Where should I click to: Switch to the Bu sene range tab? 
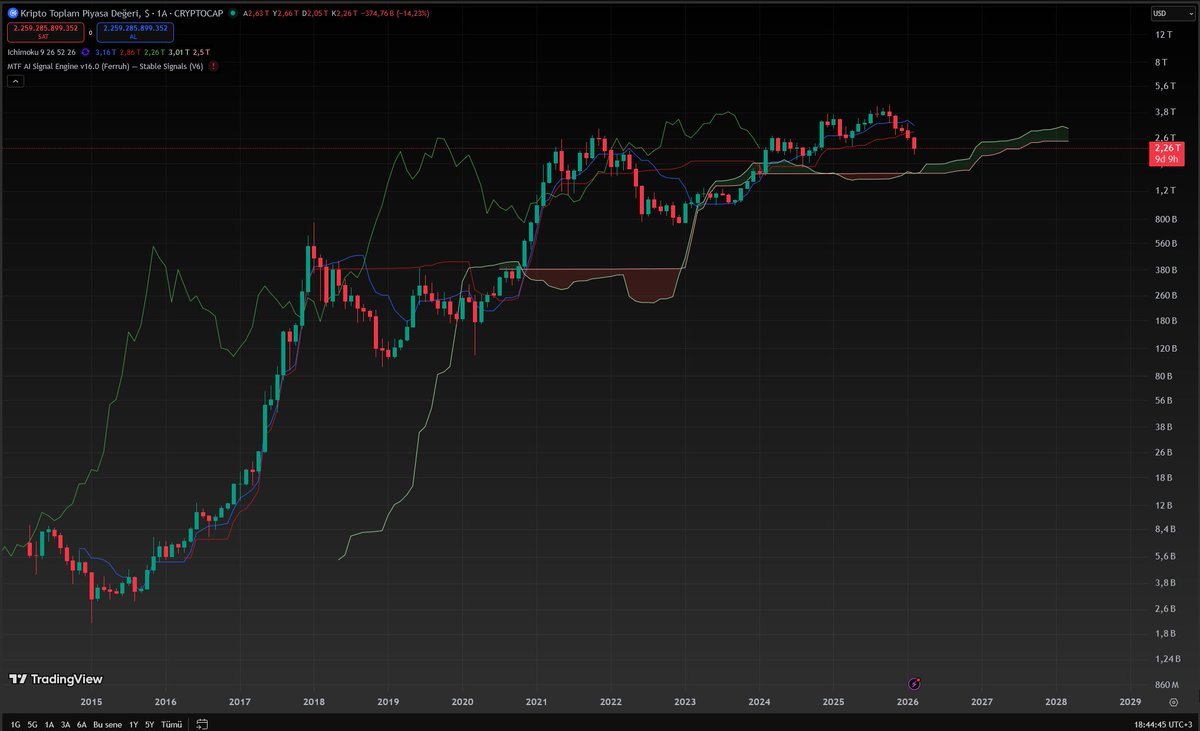click(107, 723)
